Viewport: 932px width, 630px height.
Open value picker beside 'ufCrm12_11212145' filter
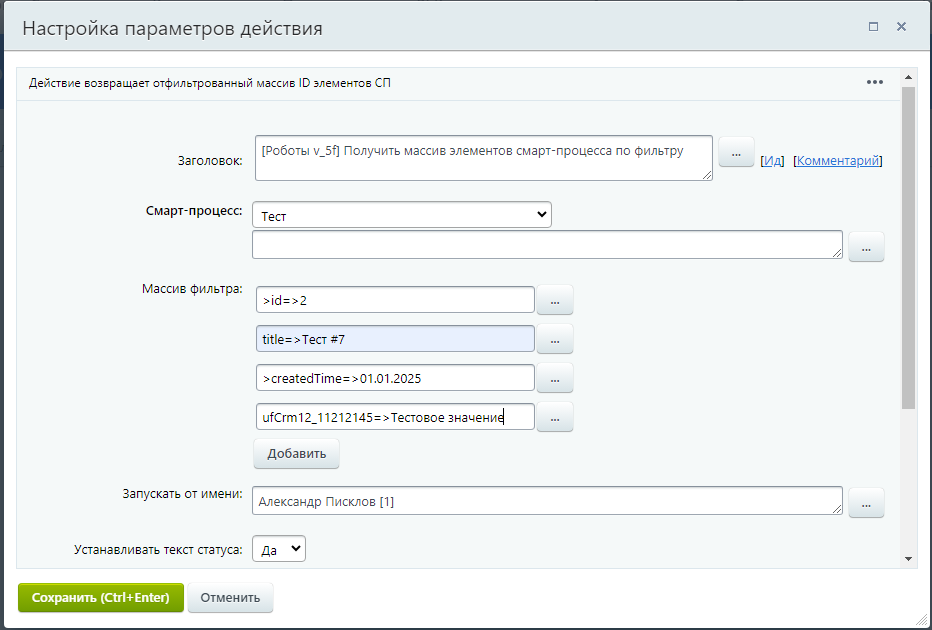click(x=555, y=417)
